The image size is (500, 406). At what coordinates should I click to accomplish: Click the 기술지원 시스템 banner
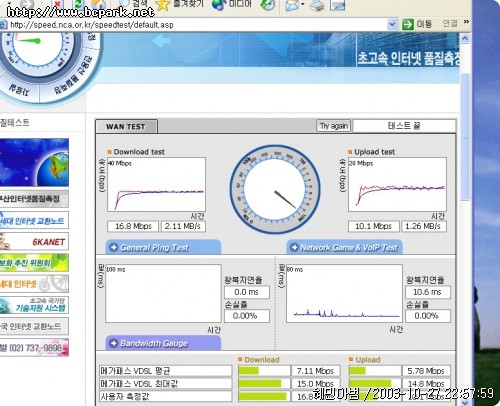point(34,305)
